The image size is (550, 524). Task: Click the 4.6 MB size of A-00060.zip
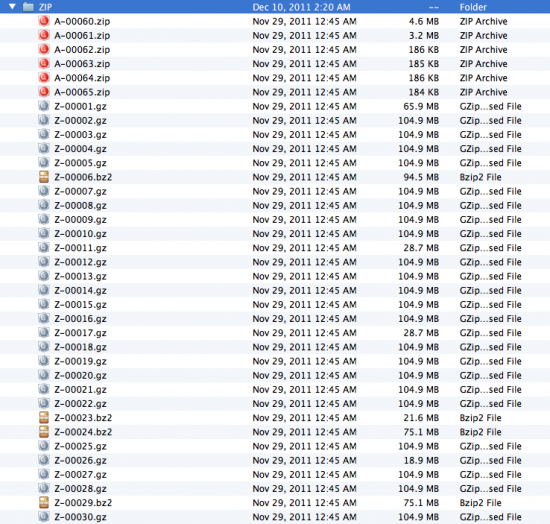(x=424, y=21)
